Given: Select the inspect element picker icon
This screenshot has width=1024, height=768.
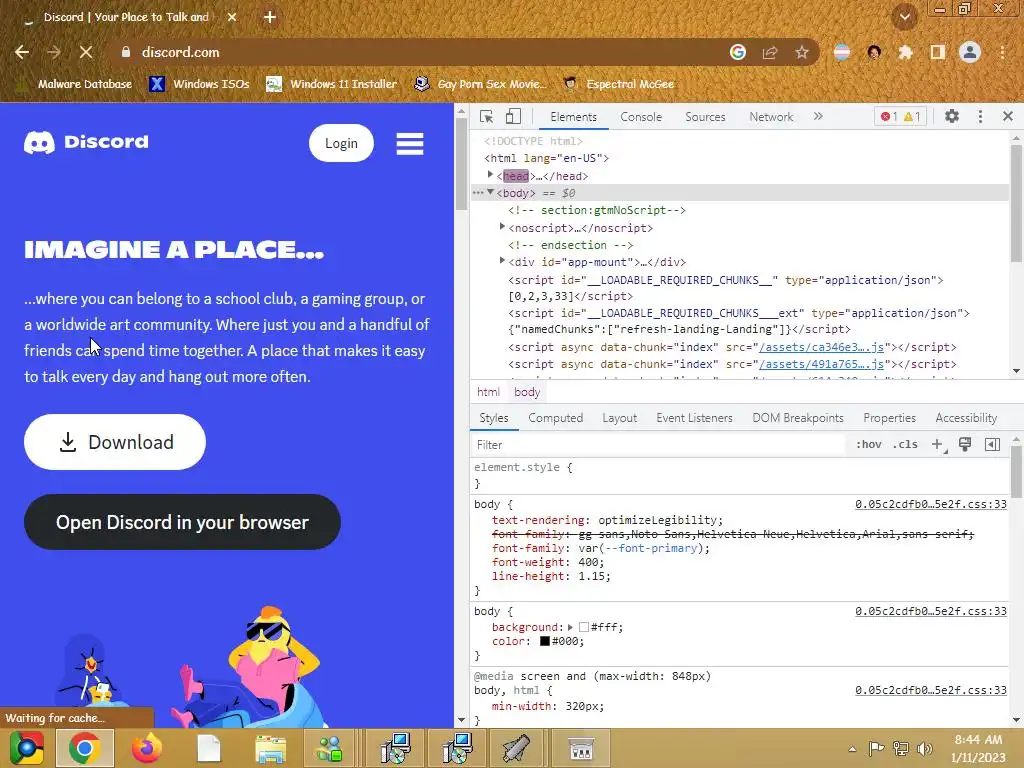Looking at the screenshot, I should click(486, 117).
